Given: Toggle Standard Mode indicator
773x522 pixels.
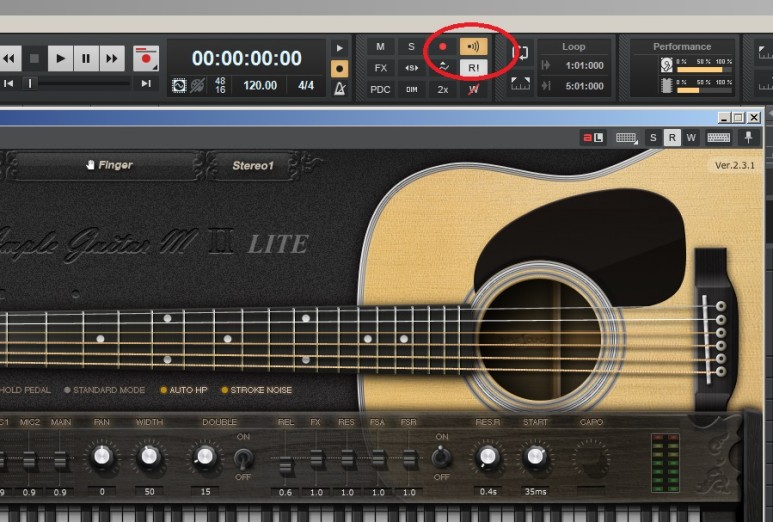Looking at the screenshot, I should pos(105,390).
